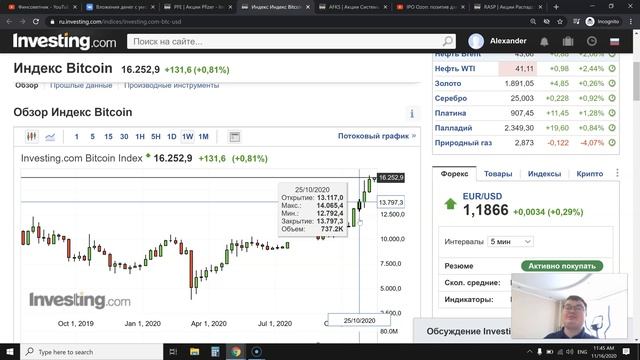This screenshot has width=640, height=360.
Task: Select the candlestick chart type icon
Action: pos(31,137)
